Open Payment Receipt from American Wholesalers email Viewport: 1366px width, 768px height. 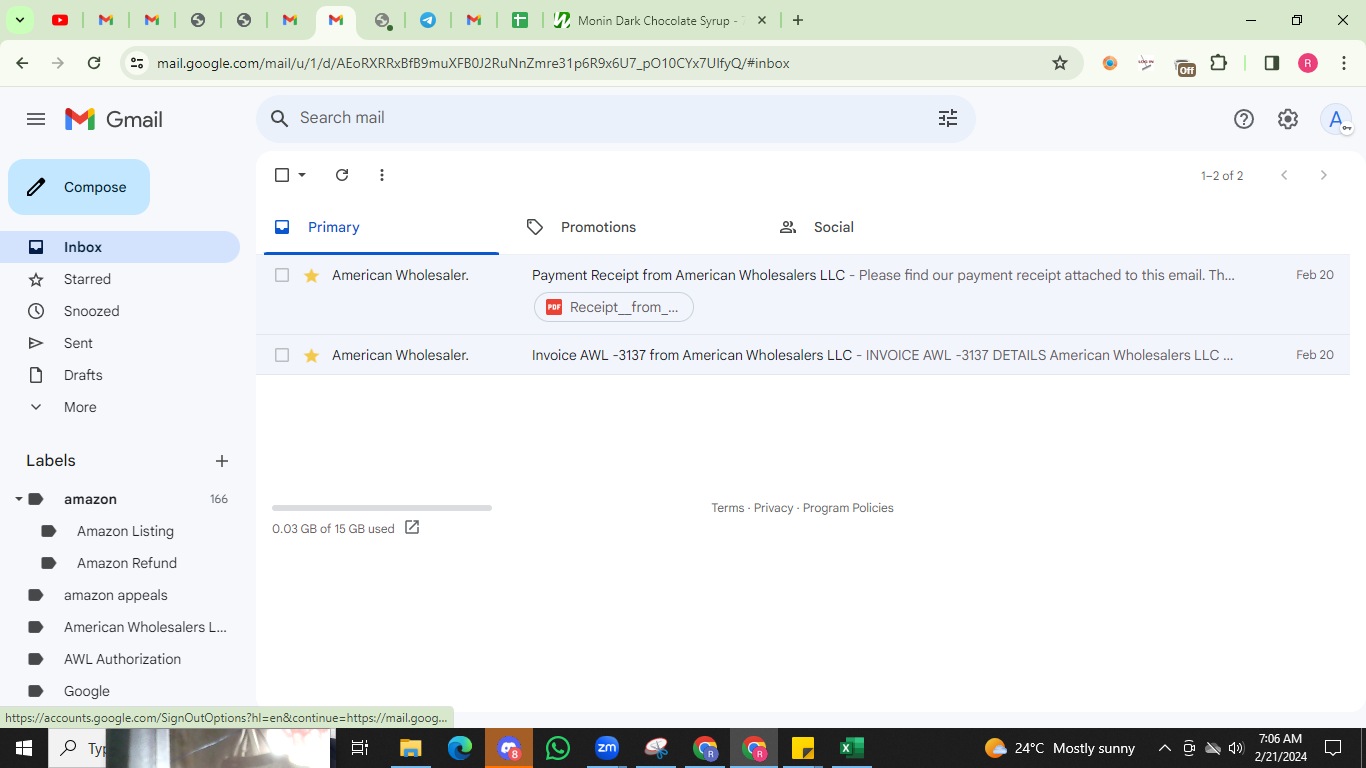[803, 294]
